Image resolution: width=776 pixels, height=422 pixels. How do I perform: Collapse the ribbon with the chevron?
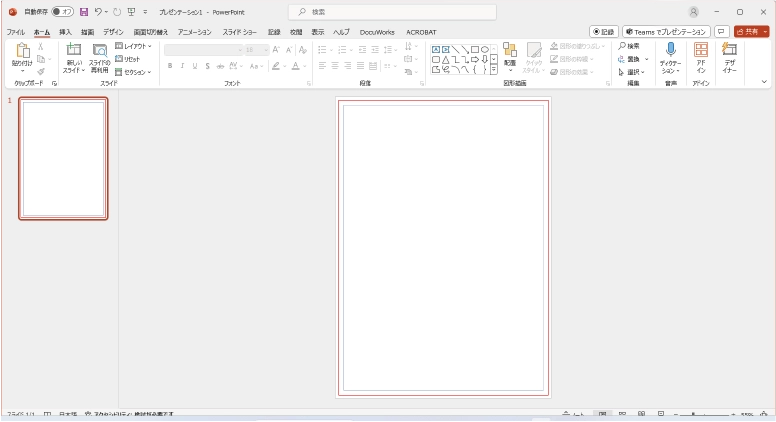tap(764, 82)
